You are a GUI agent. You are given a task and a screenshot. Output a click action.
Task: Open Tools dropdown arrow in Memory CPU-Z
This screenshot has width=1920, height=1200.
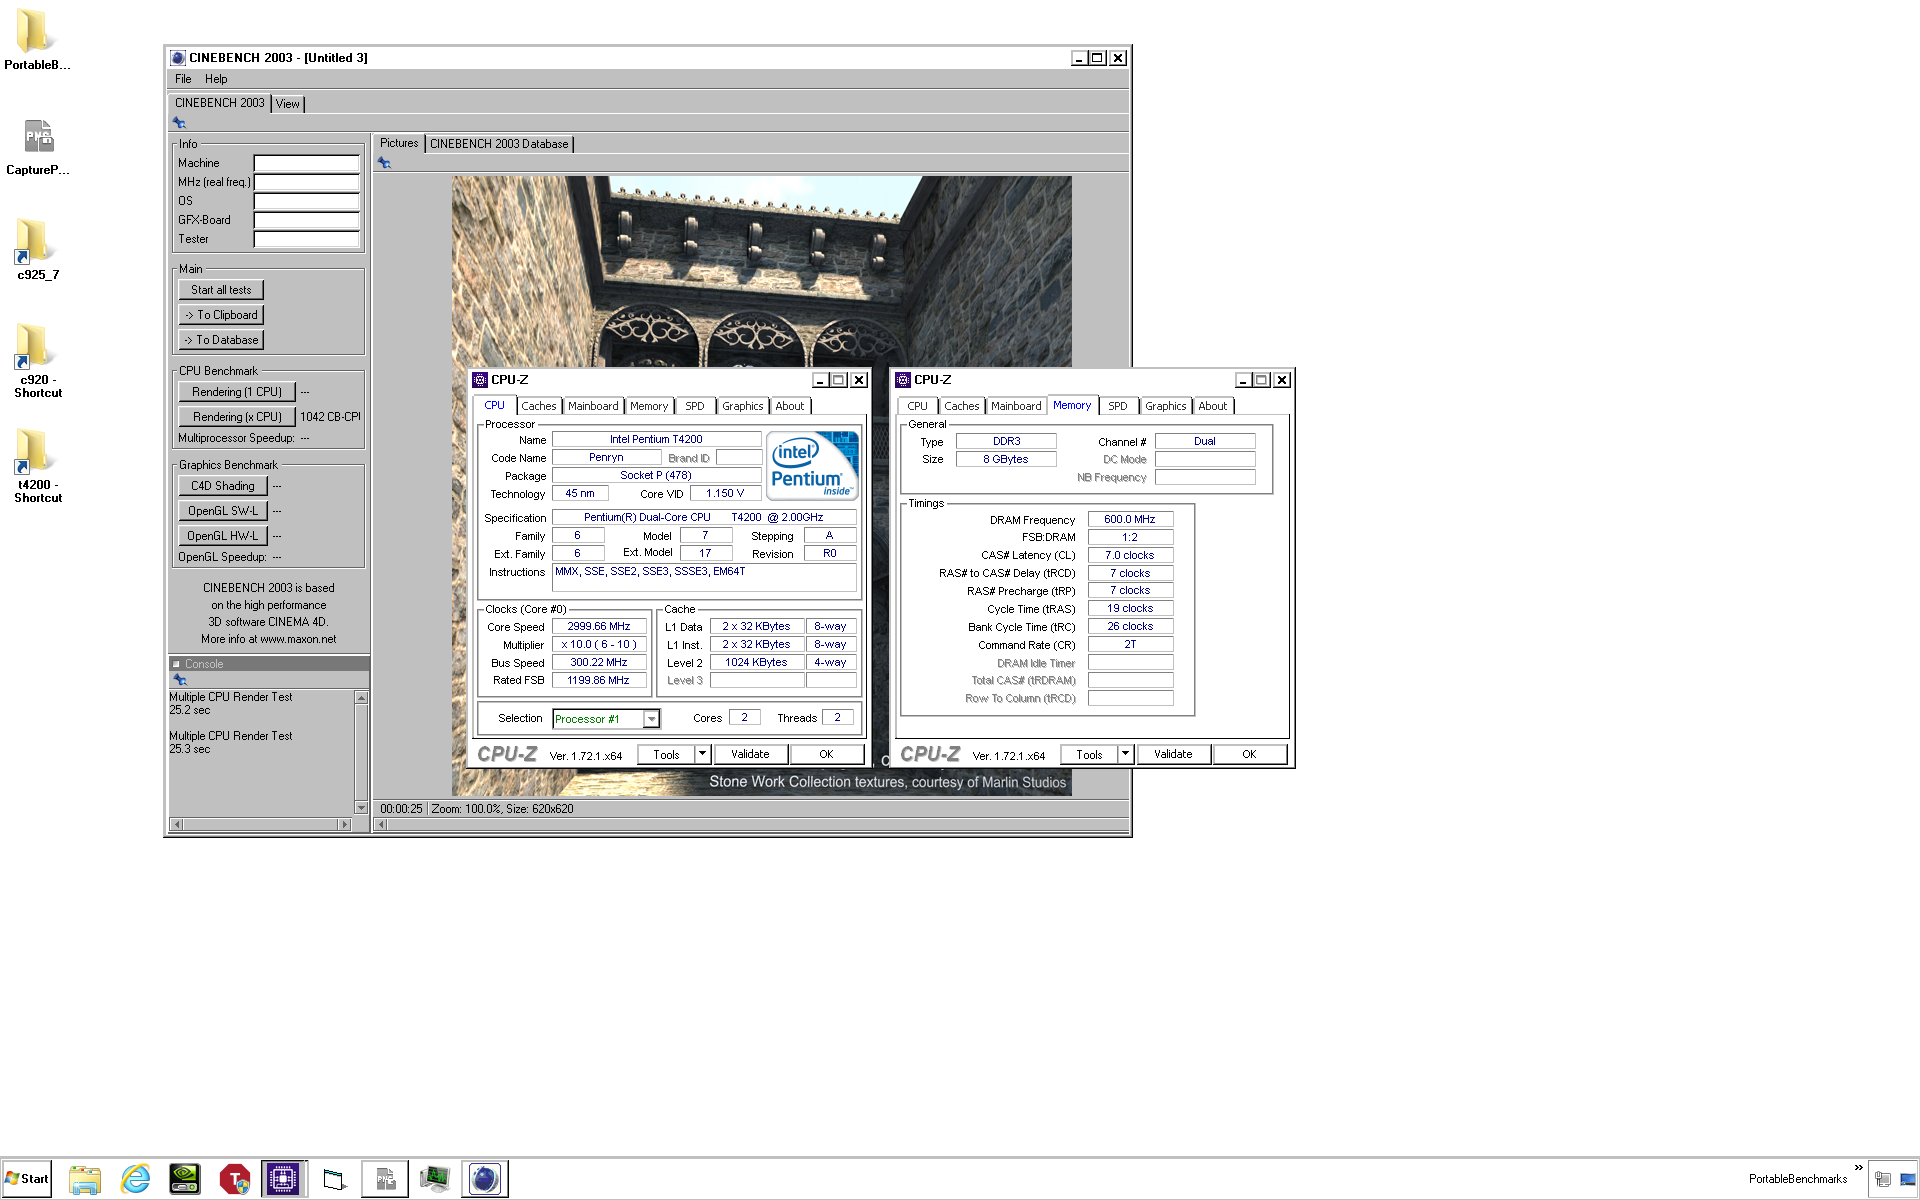1126,755
